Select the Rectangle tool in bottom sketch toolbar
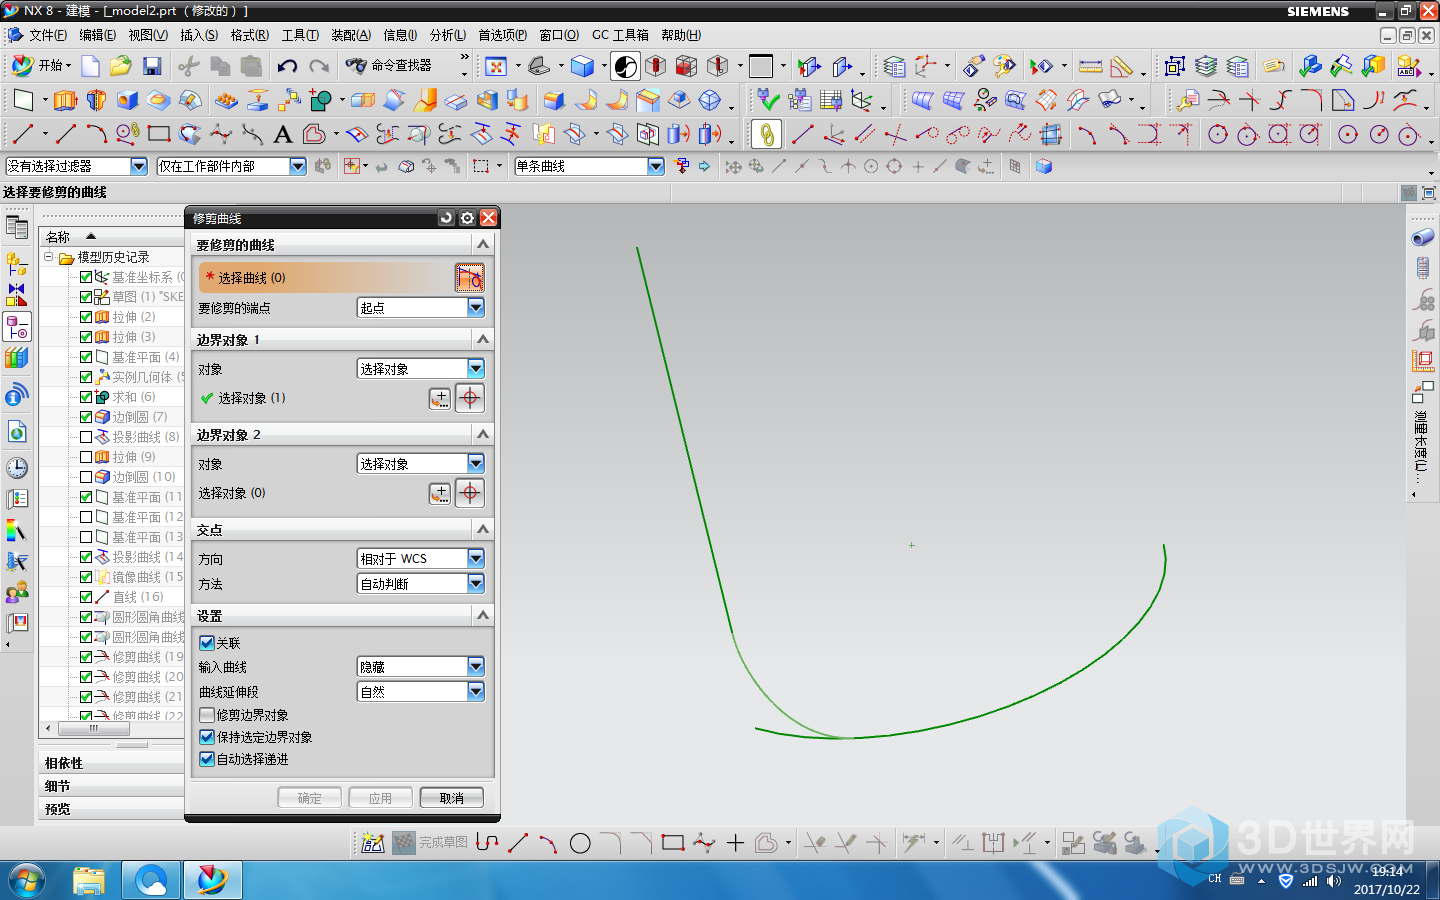Image resolution: width=1440 pixels, height=900 pixels. (673, 843)
